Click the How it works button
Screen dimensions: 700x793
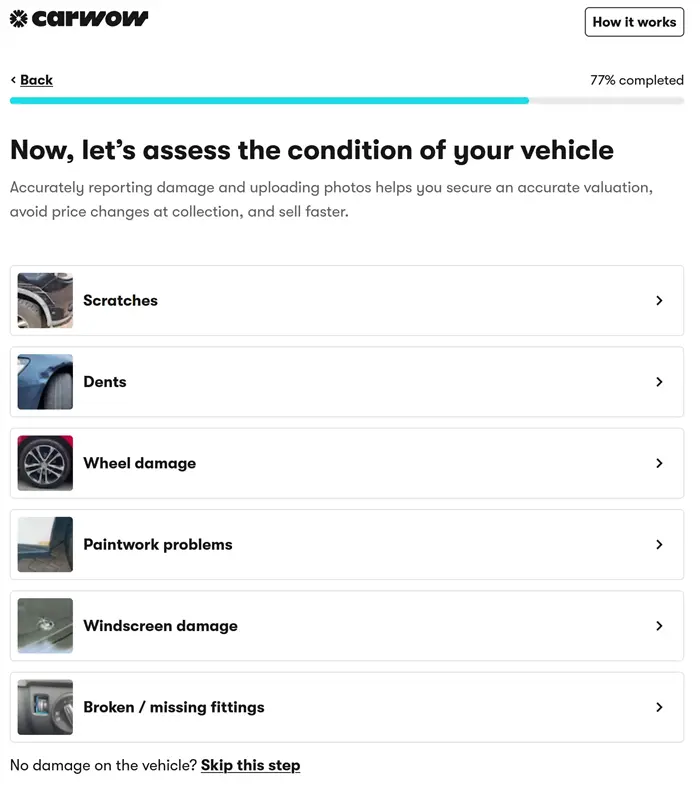pyautogui.click(x=634, y=22)
